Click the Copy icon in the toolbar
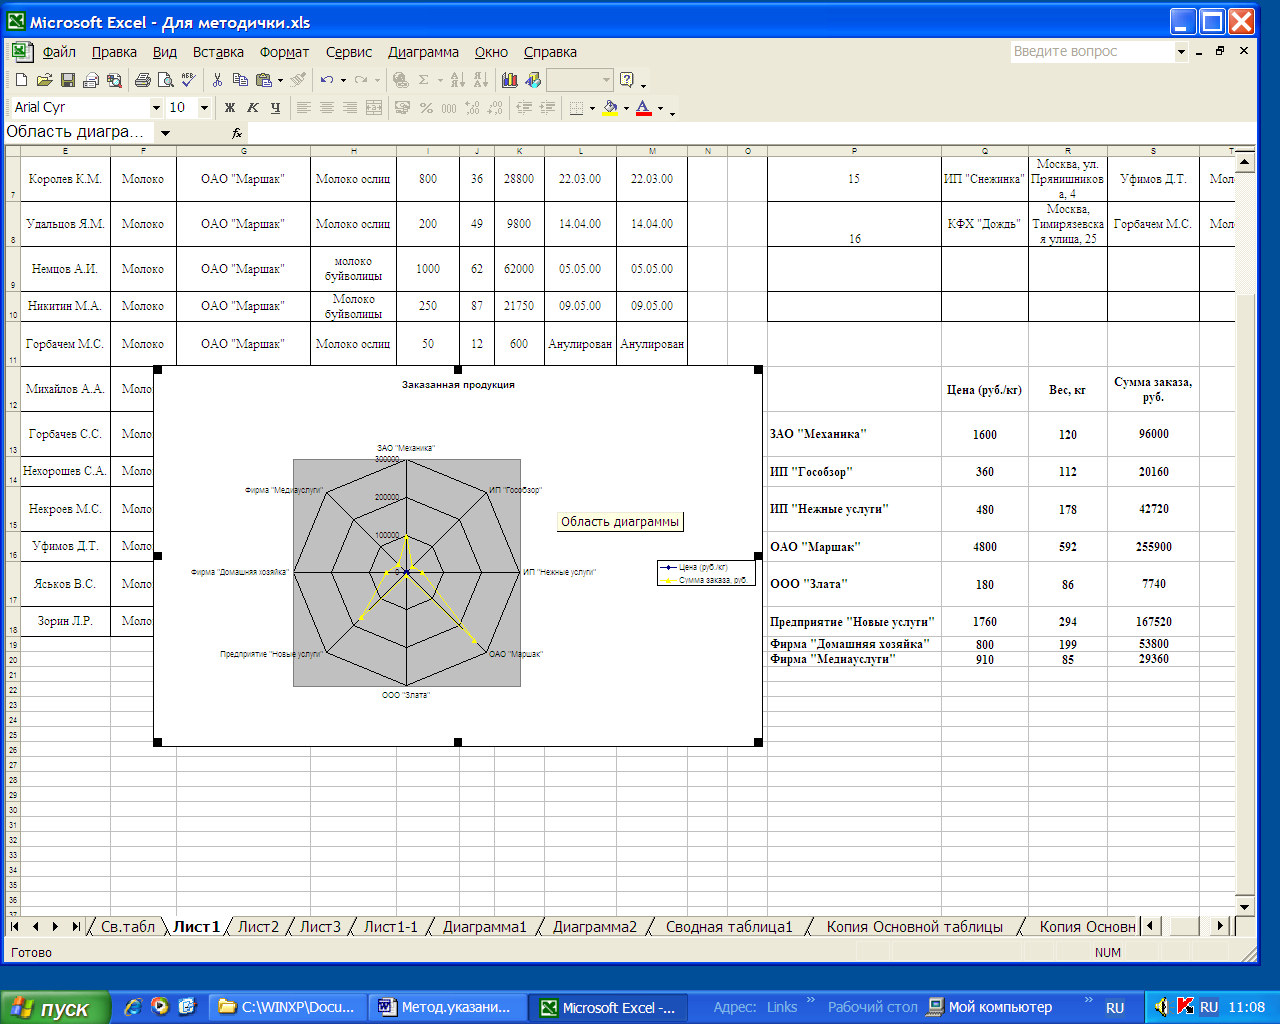Viewport: 1280px width, 1024px height. (x=240, y=80)
